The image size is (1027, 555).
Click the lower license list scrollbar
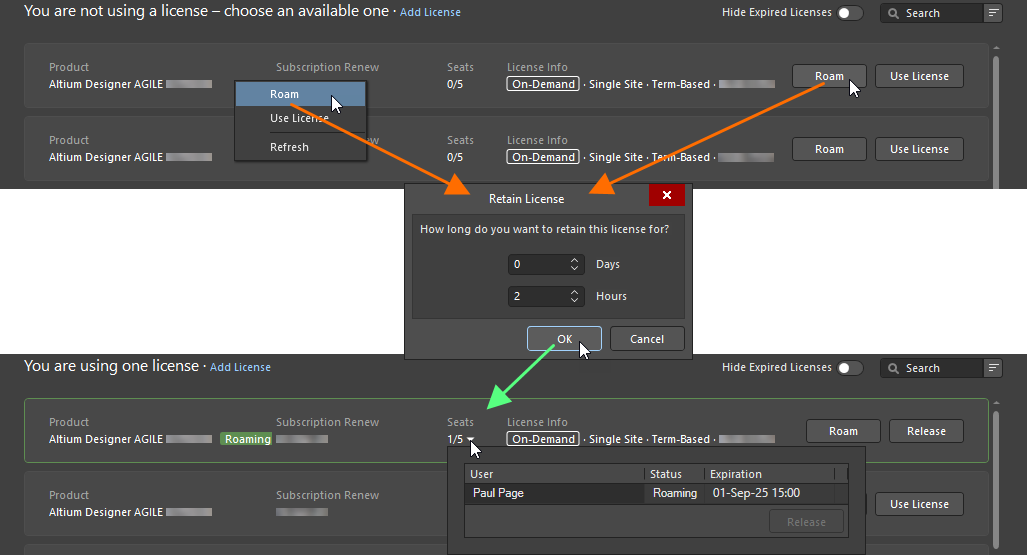click(996, 478)
